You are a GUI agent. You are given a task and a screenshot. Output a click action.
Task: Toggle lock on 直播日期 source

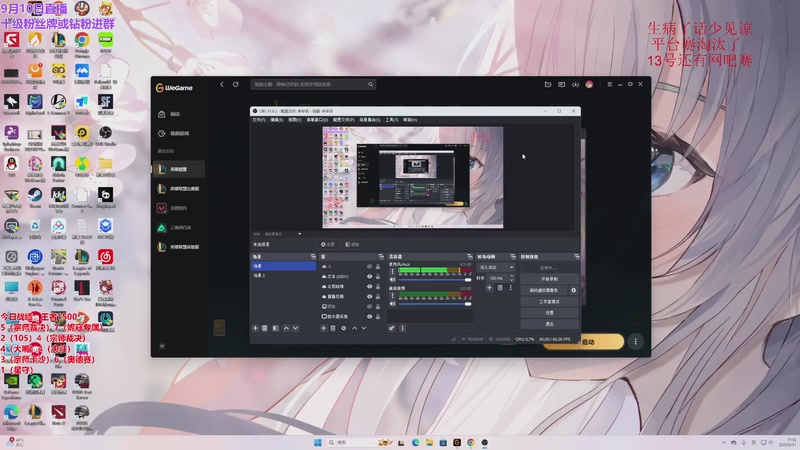(378, 296)
